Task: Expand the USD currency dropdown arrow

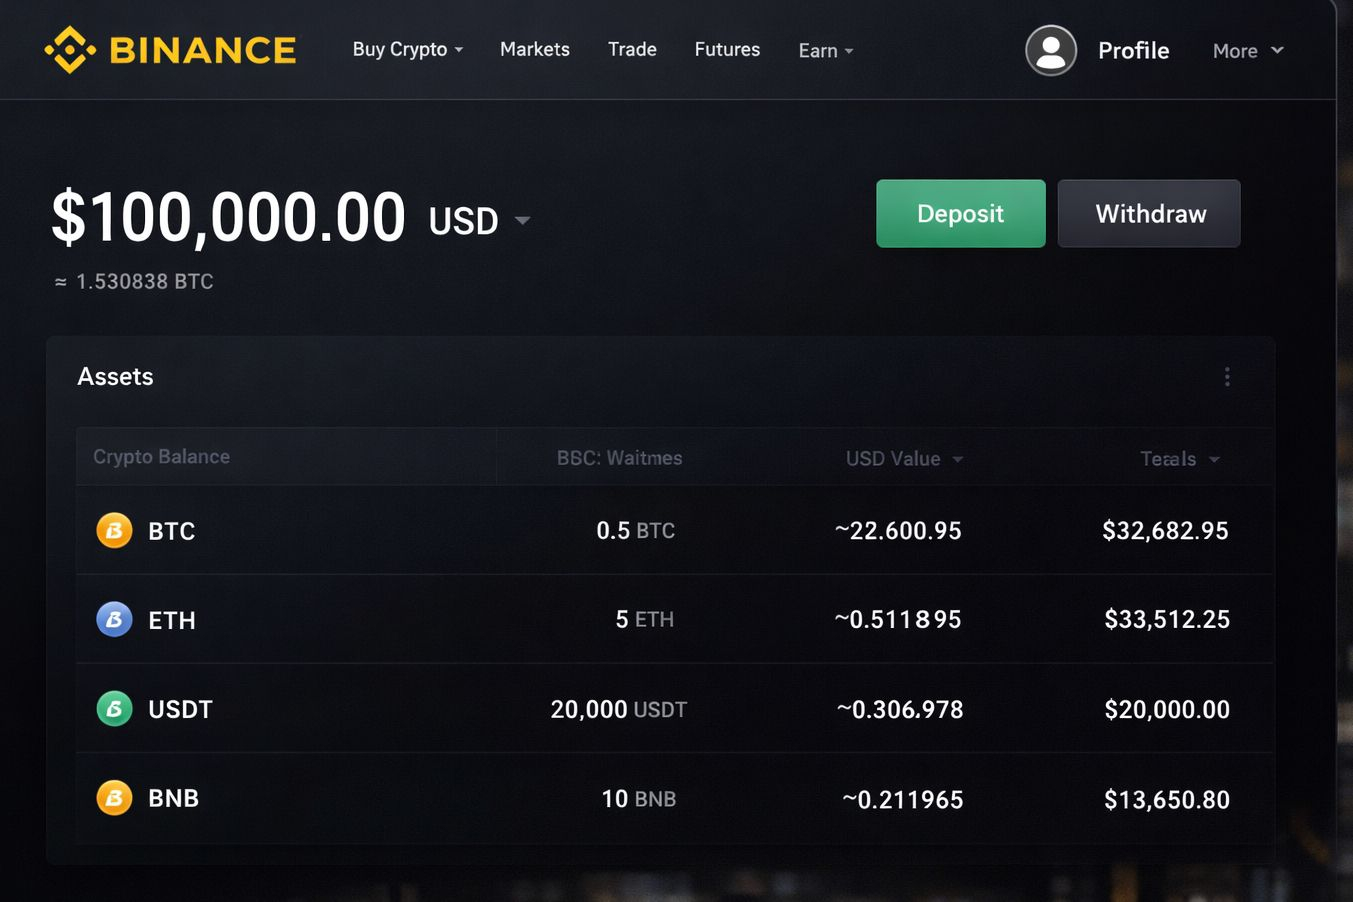Action: (x=522, y=221)
